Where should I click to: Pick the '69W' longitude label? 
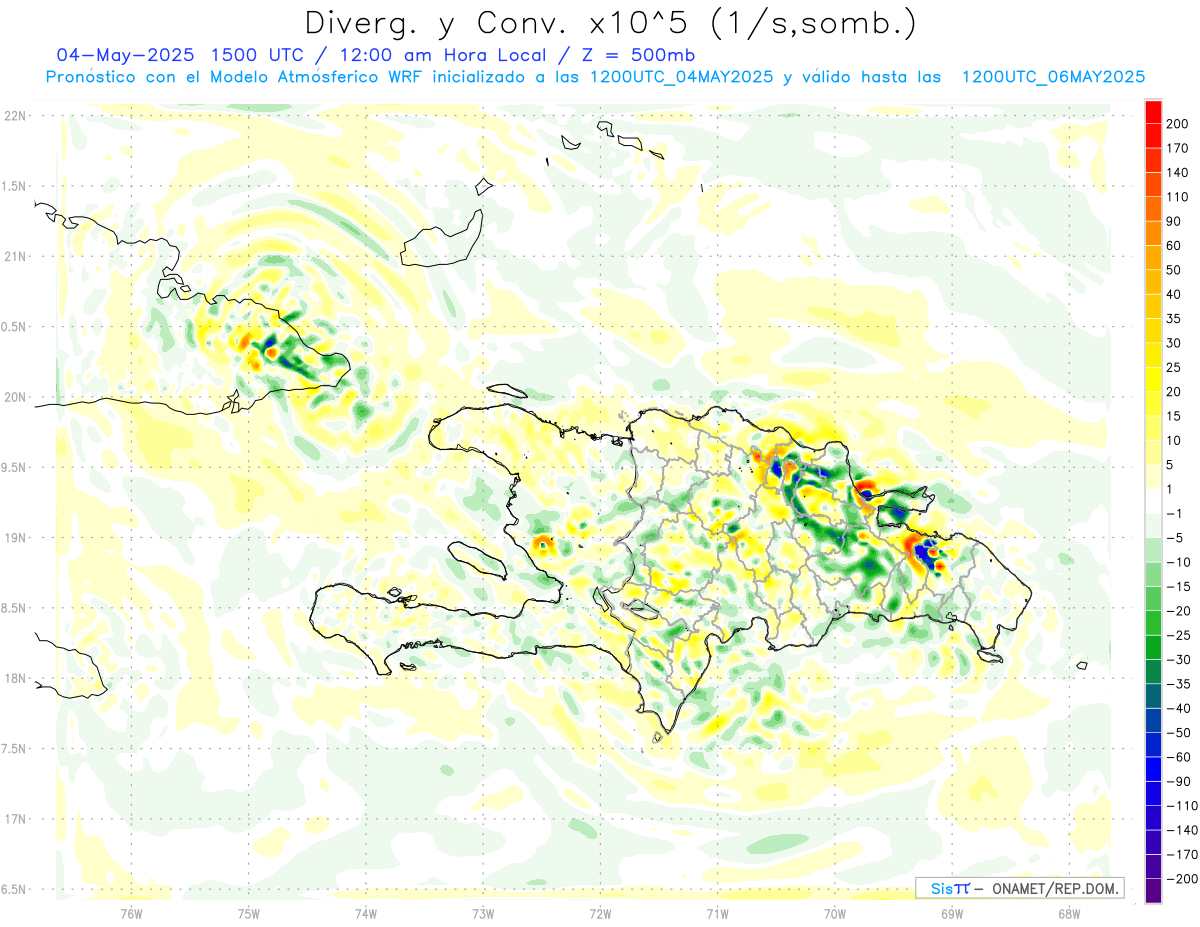click(952, 913)
